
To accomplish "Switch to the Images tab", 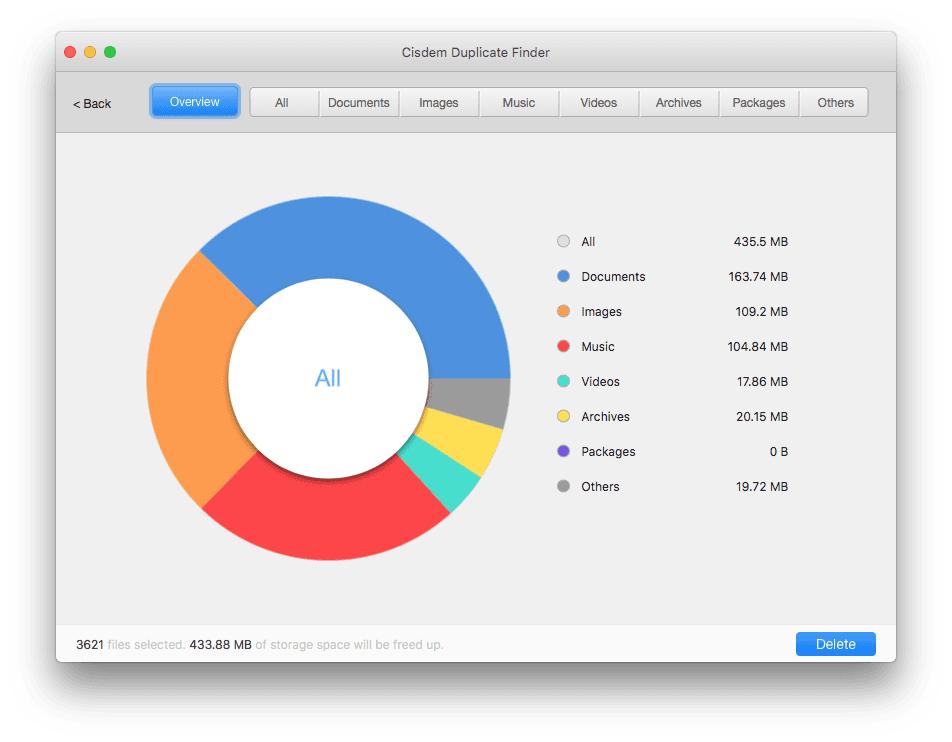I will click(439, 103).
